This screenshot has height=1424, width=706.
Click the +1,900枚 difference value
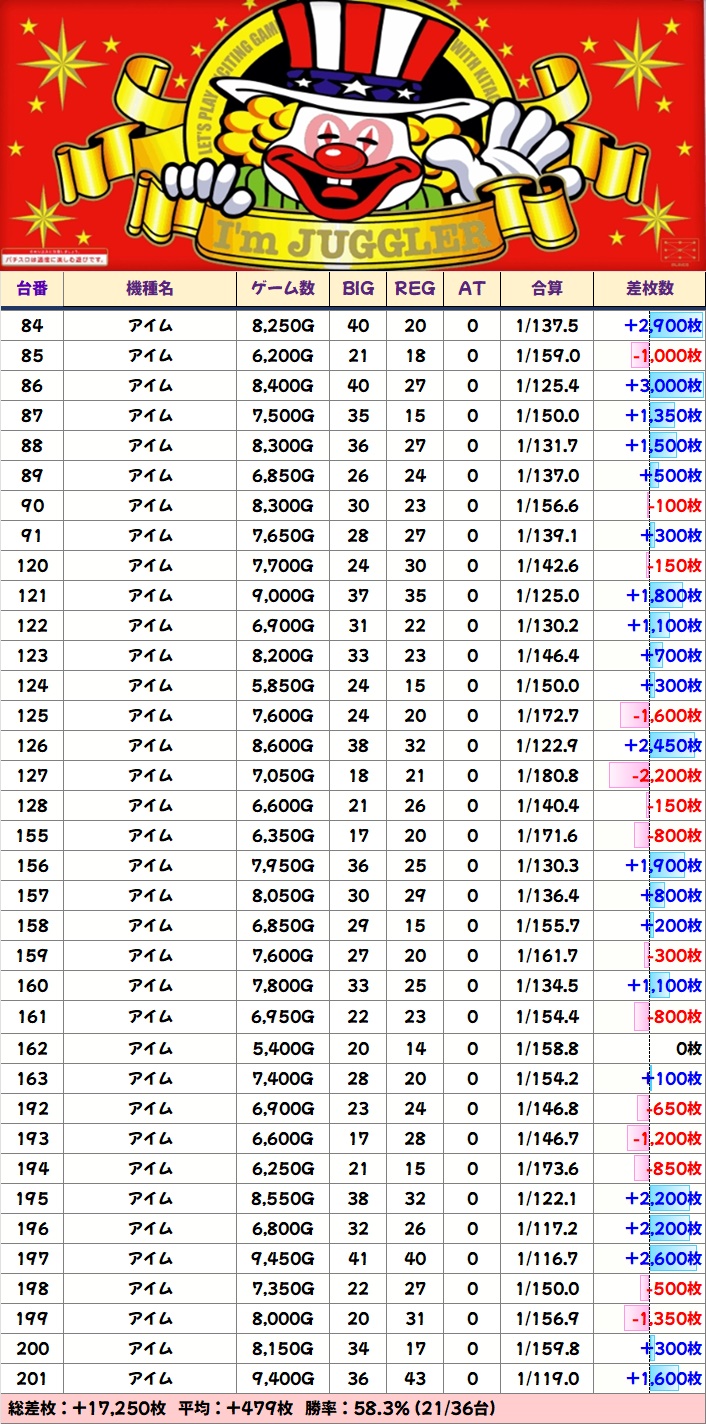(x=664, y=866)
